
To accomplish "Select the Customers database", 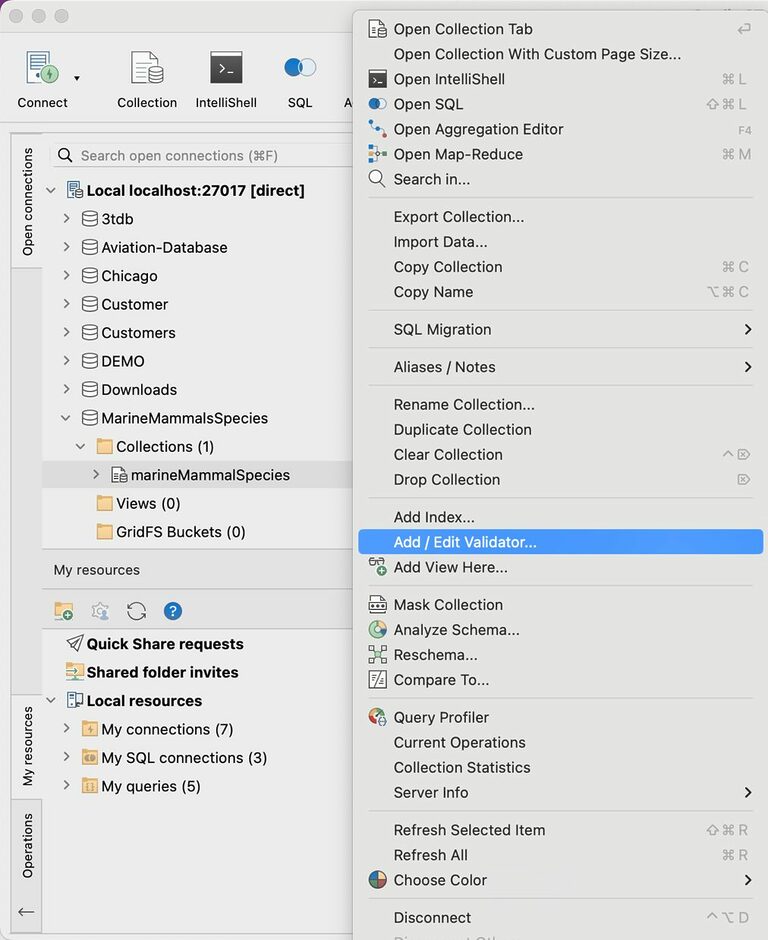I will [x=135, y=332].
